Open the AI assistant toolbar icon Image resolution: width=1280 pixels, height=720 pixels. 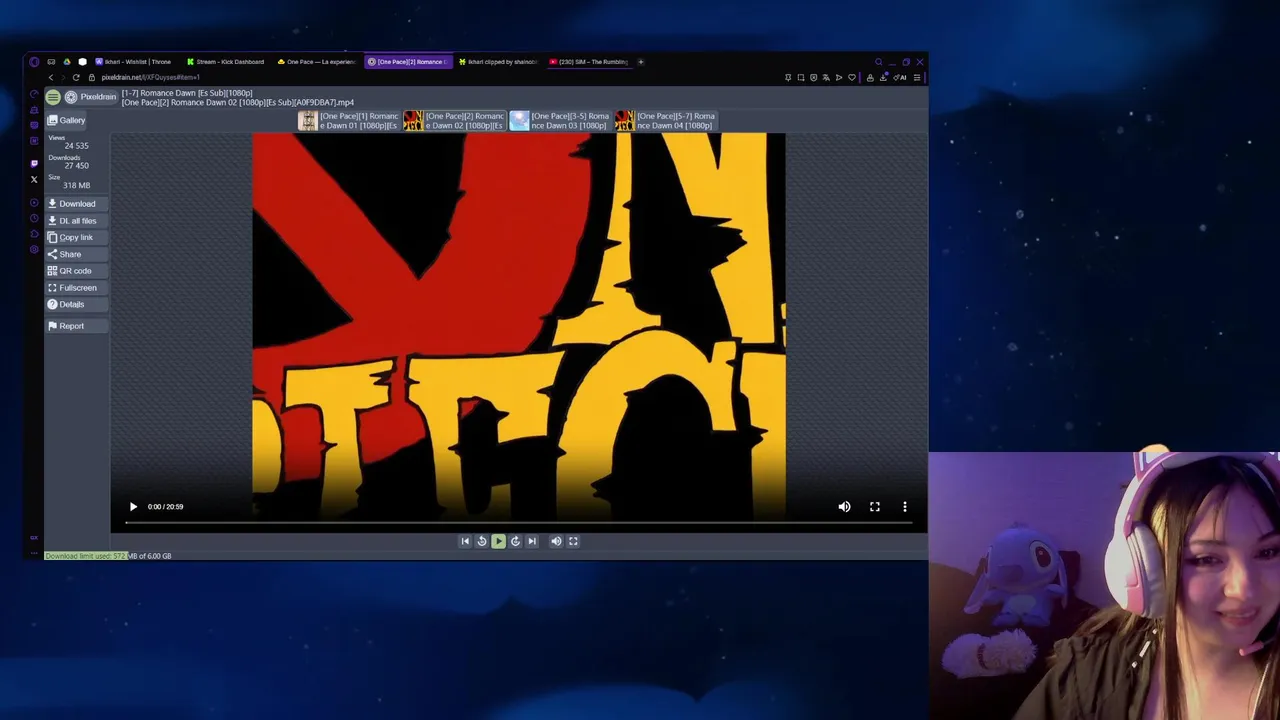[x=900, y=77]
